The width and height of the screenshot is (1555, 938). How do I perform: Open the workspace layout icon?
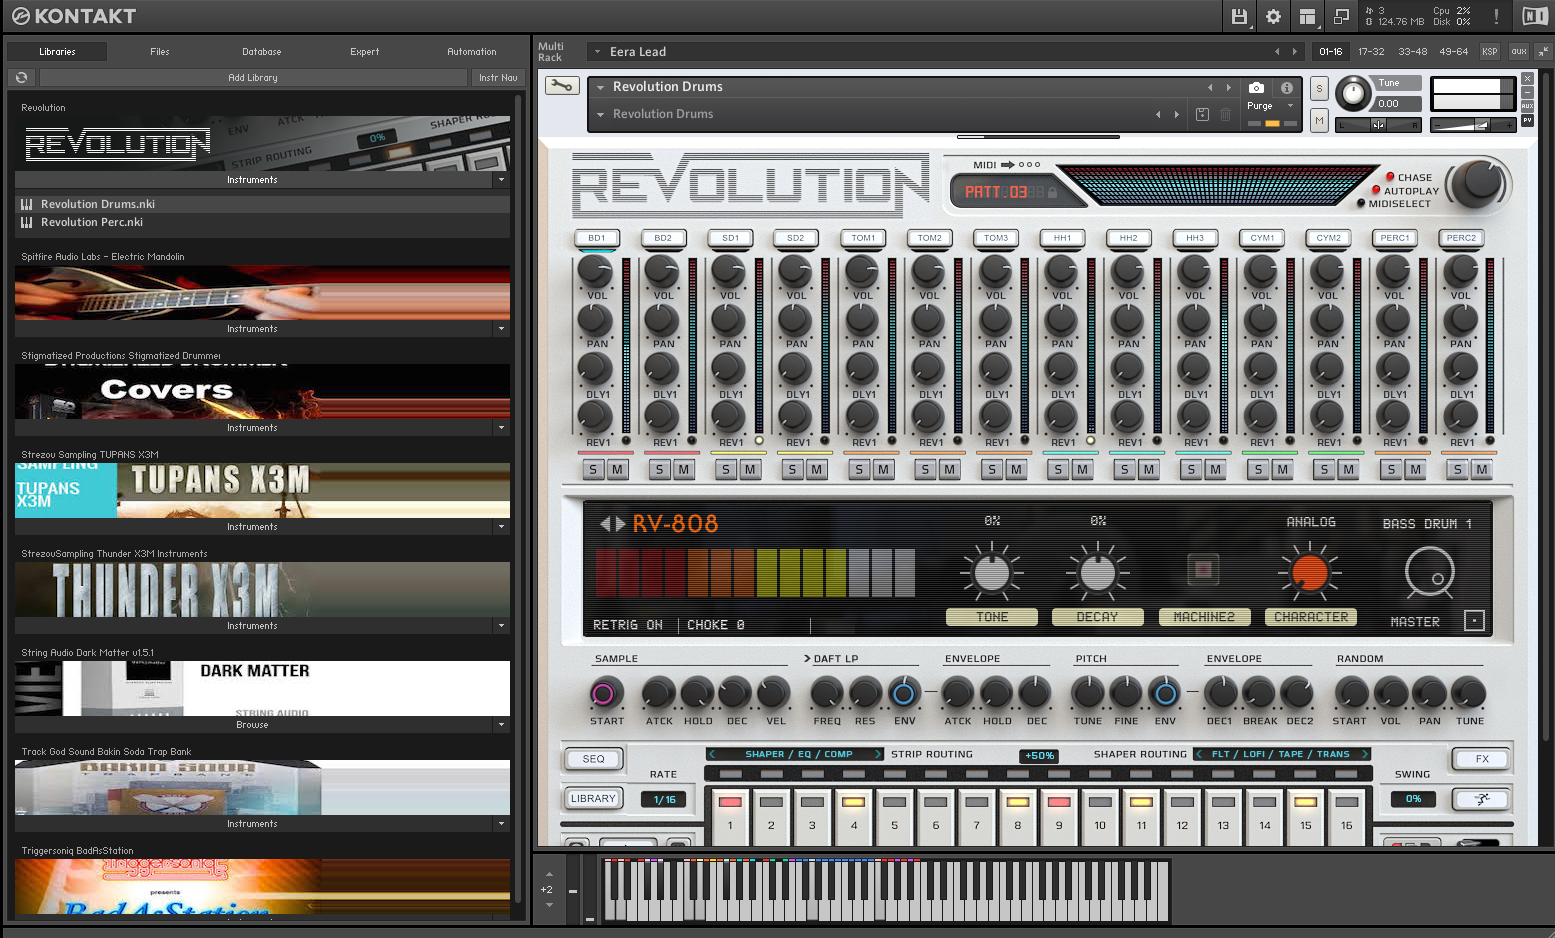1307,16
